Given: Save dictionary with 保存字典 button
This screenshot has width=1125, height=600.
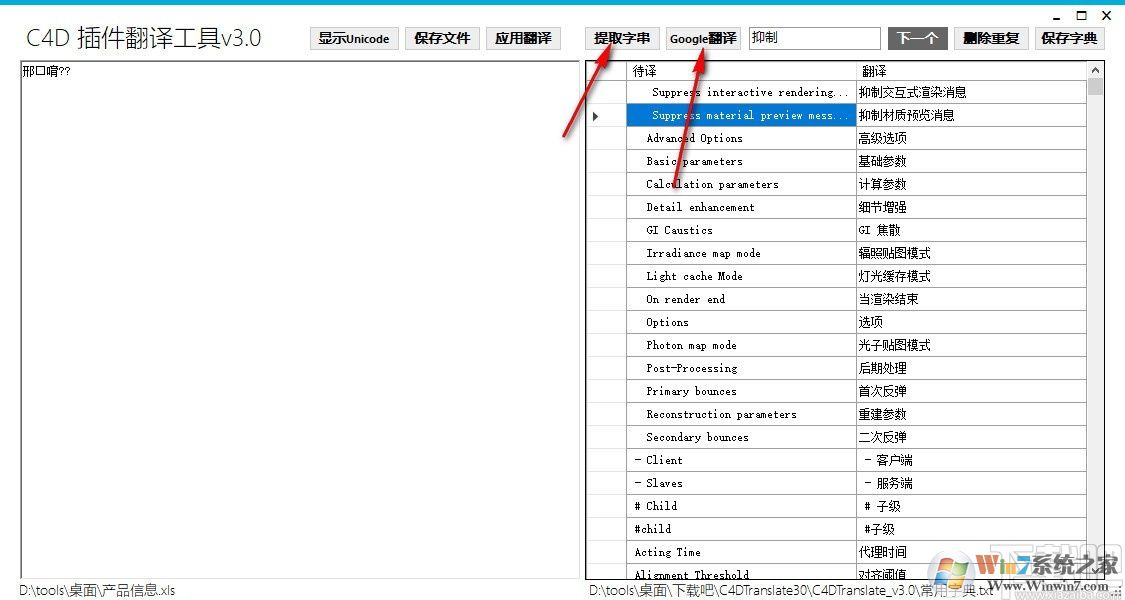Looking at the screenshot, I should [1069, 39].
